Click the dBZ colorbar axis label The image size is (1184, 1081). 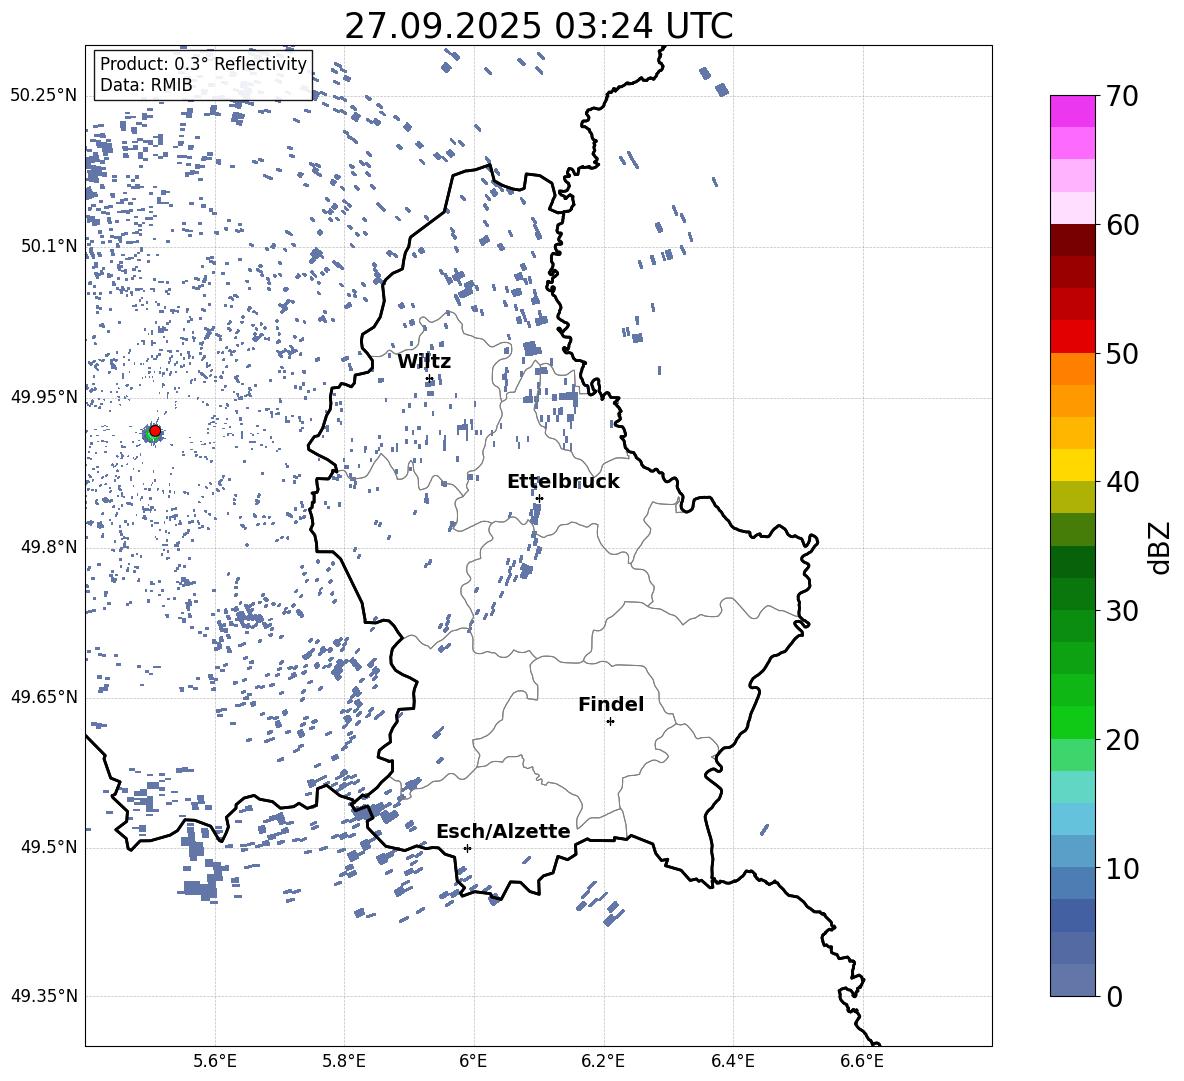point(1160,547)
